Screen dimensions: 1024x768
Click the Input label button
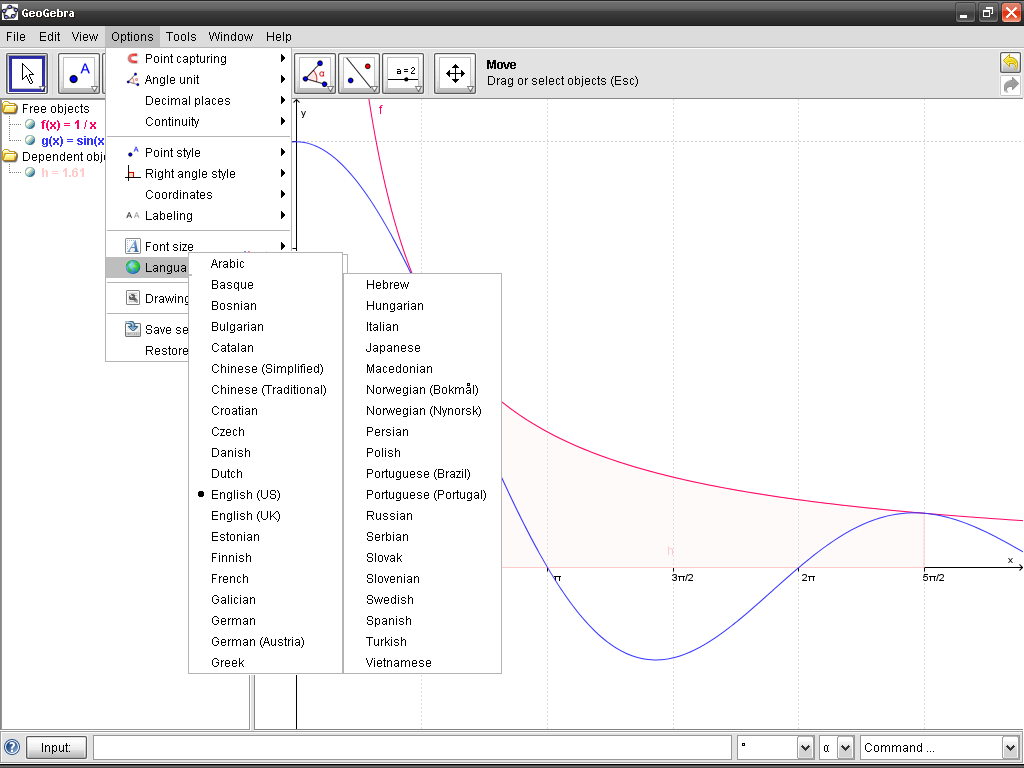(56, 747)
